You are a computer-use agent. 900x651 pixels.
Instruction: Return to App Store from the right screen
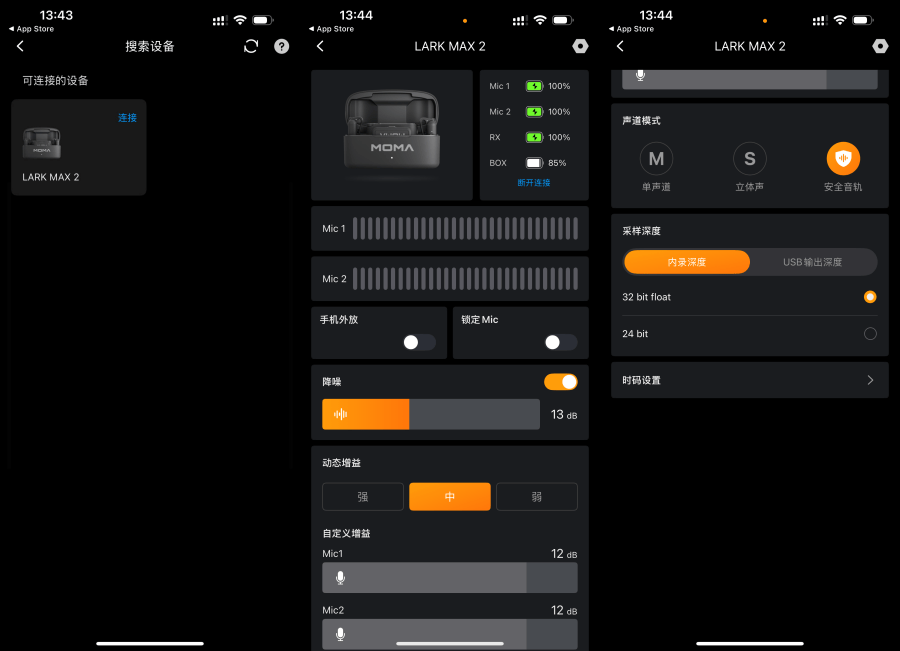(631, 29)
